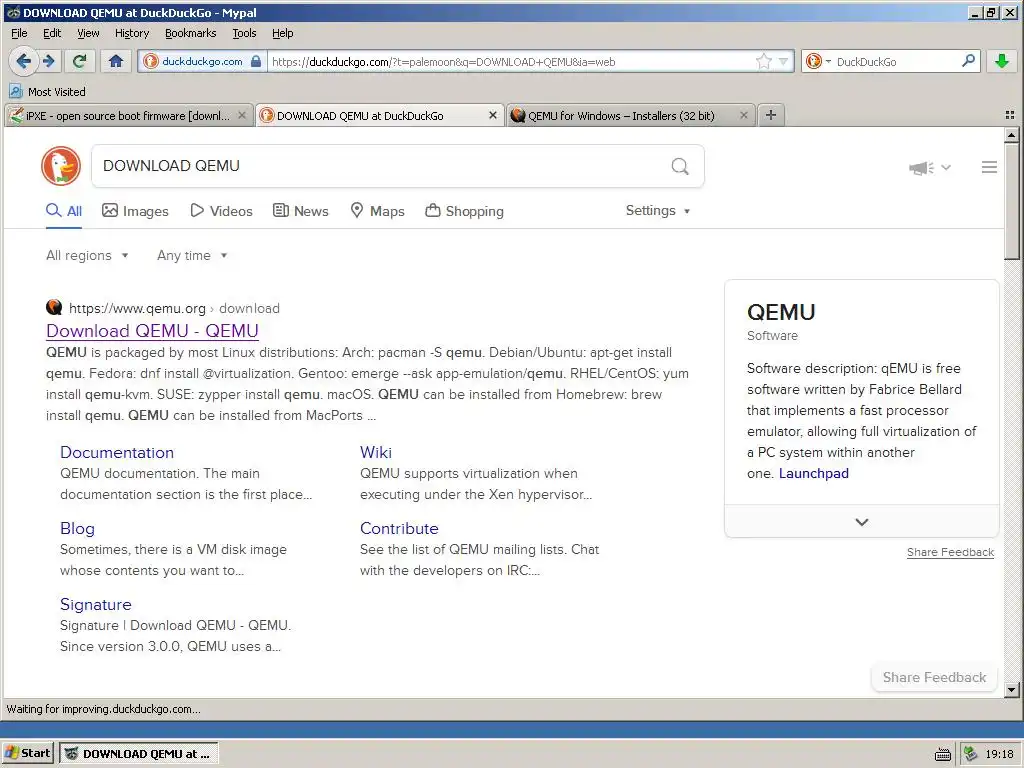
Task: Expand the QEMU info panel chevron
Action: (861, 522)
